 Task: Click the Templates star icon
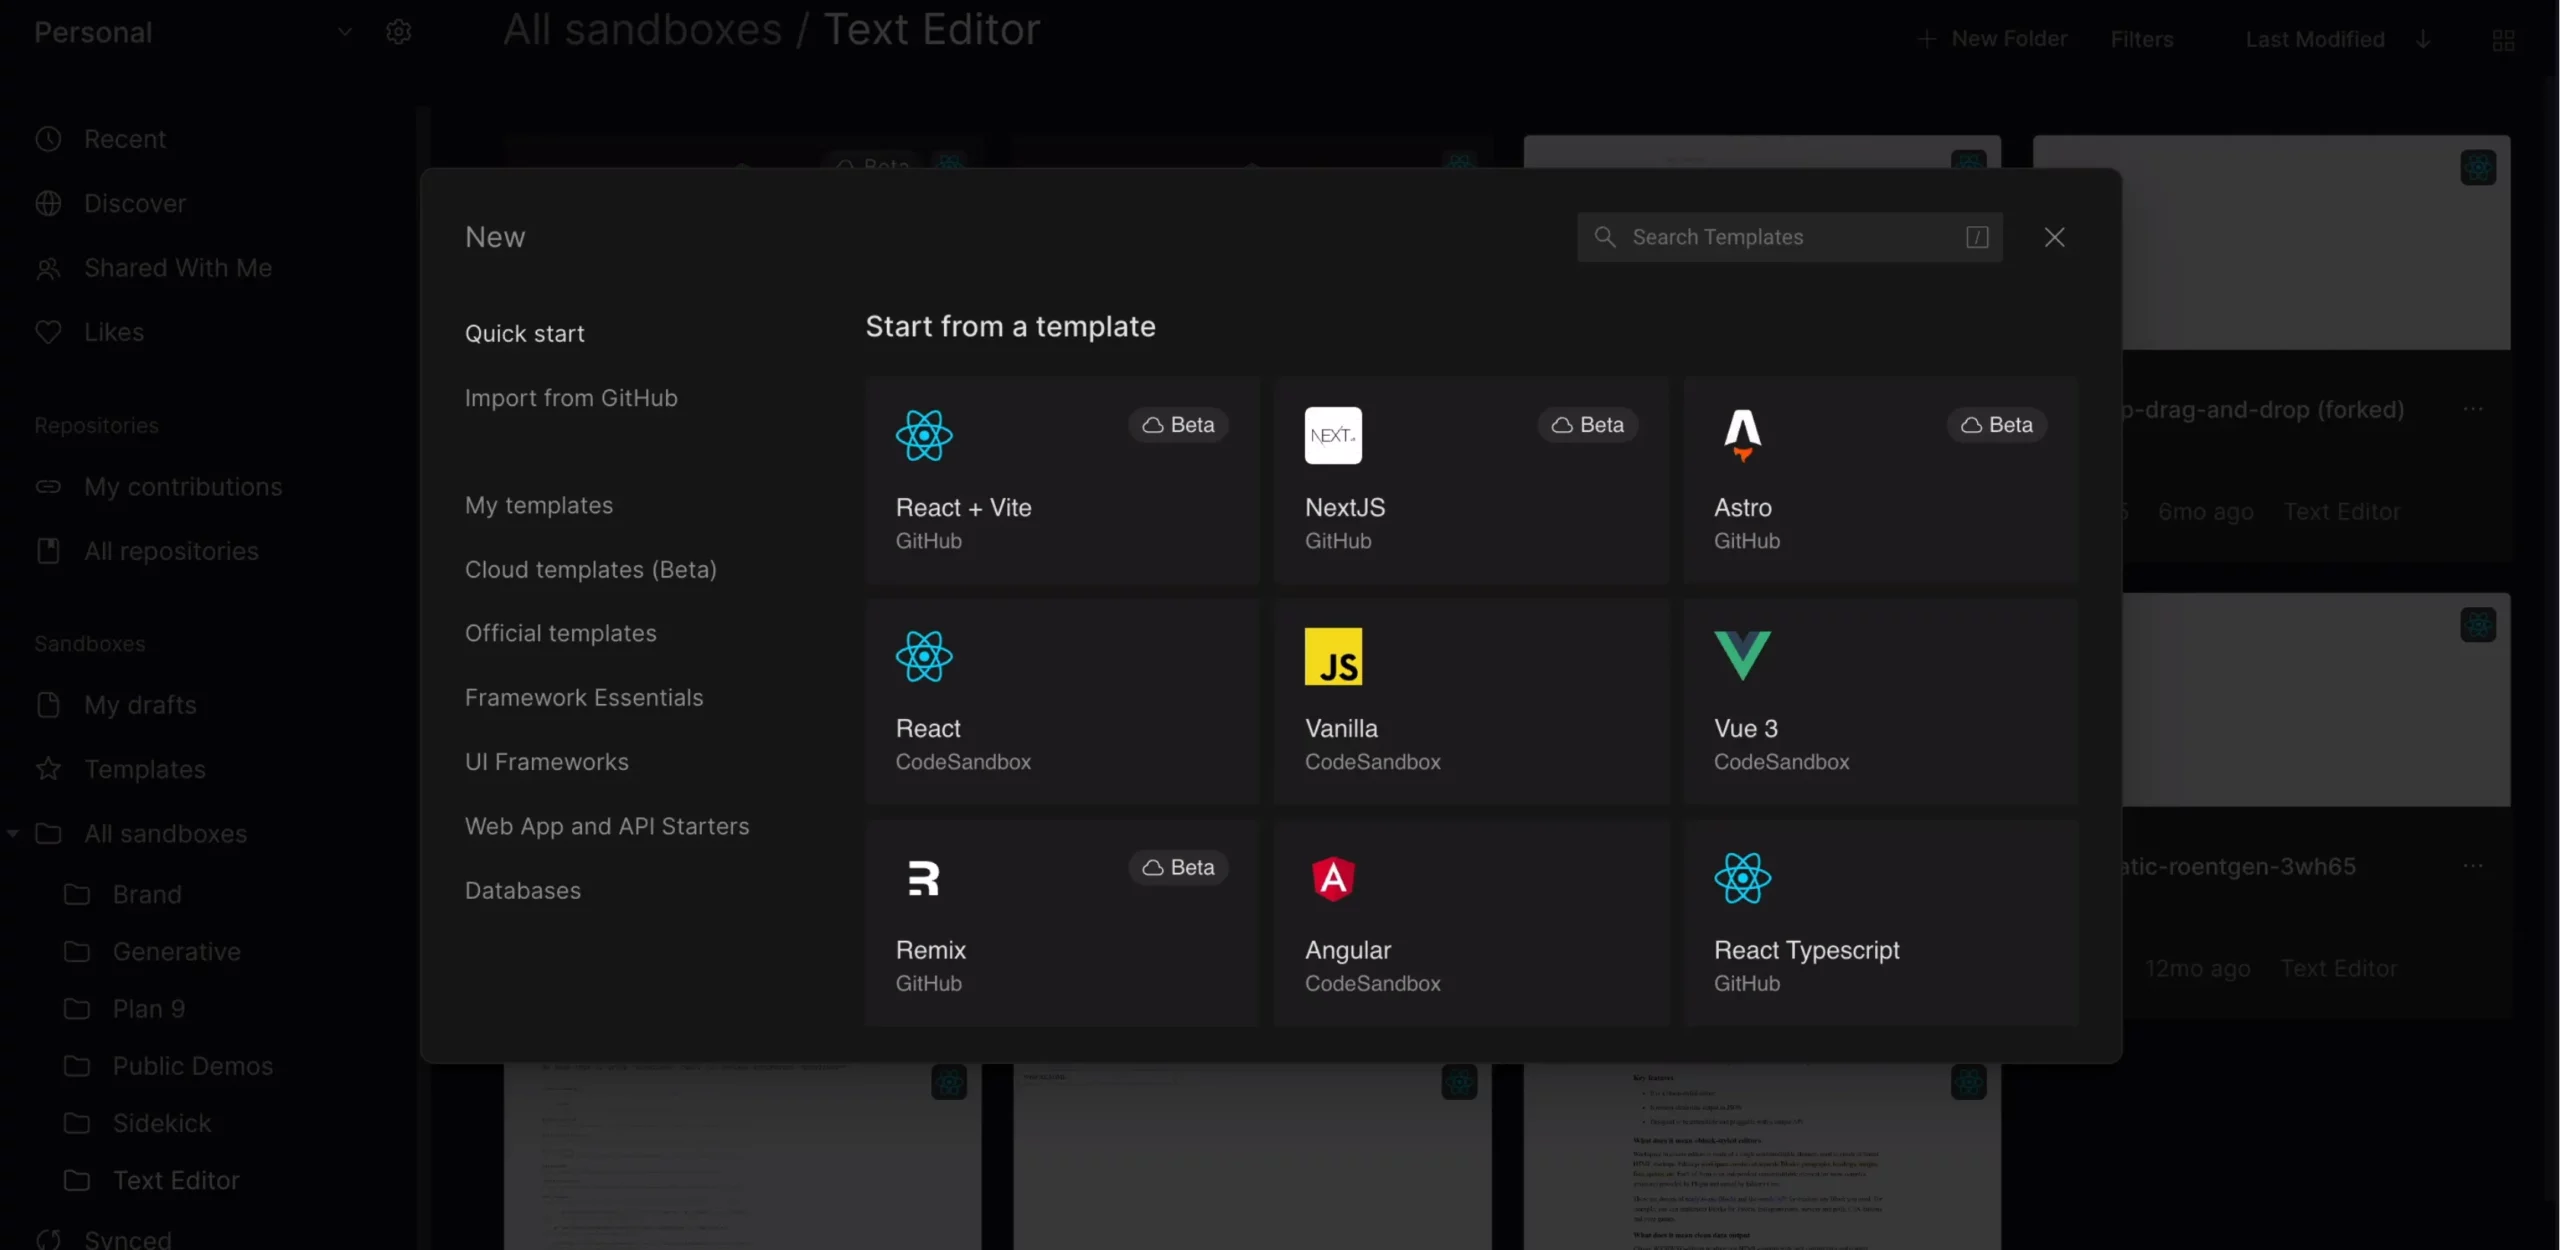(x=48, y=769)
